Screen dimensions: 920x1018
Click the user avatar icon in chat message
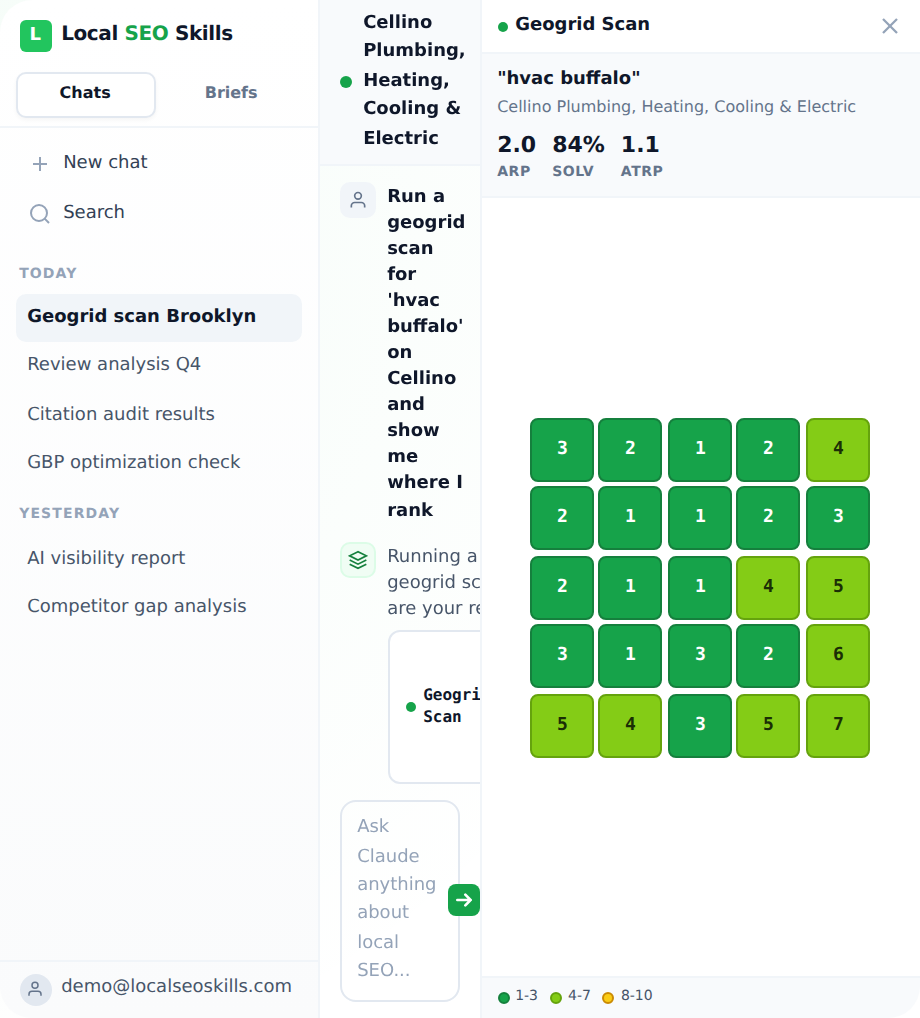(358, 199)
